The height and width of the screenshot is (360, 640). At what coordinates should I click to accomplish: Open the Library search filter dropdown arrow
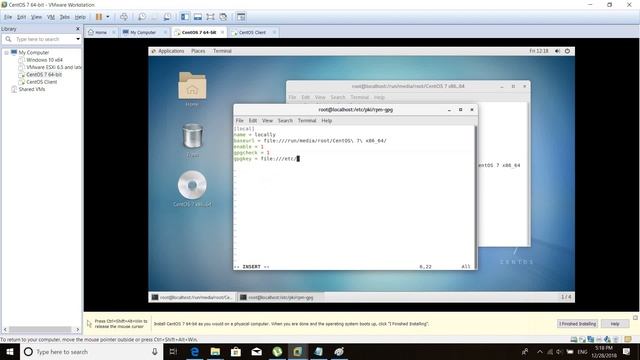point(78,39)
